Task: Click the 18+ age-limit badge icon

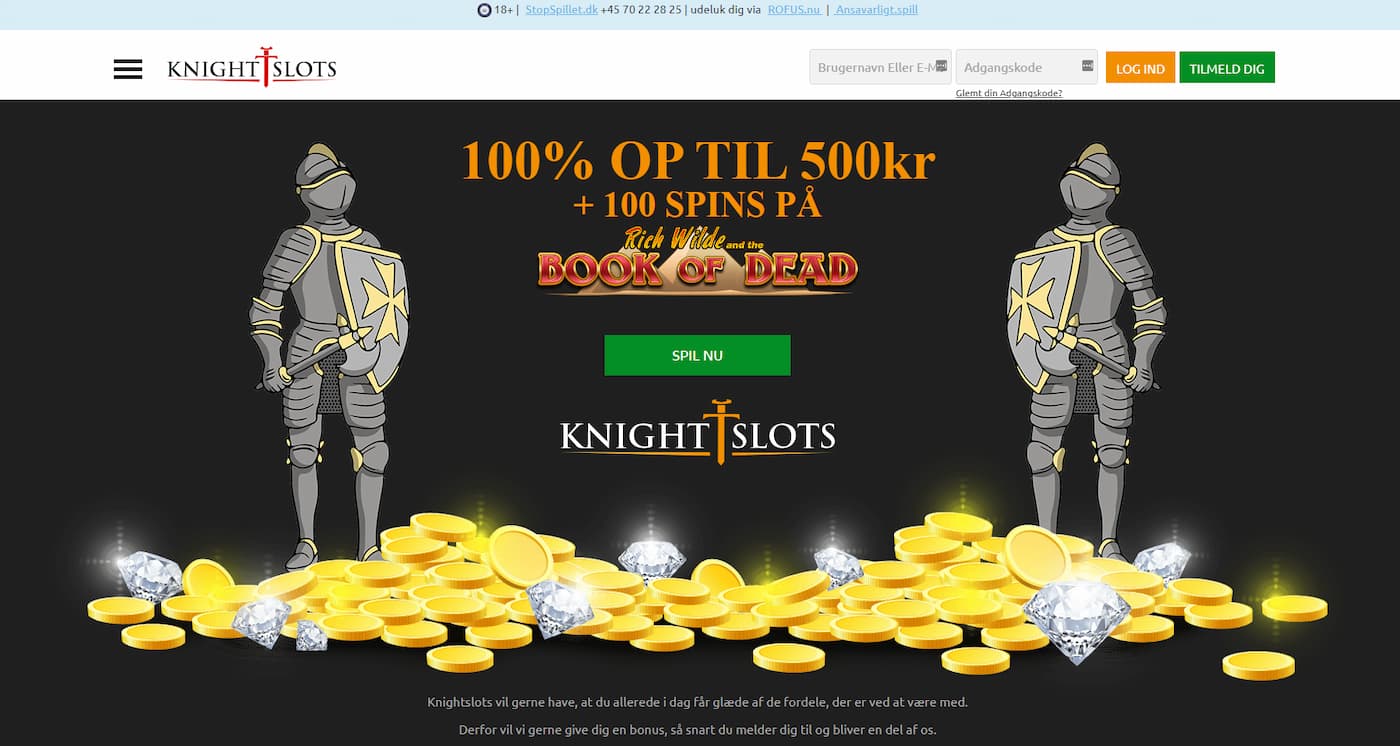Action: point(484,10)
